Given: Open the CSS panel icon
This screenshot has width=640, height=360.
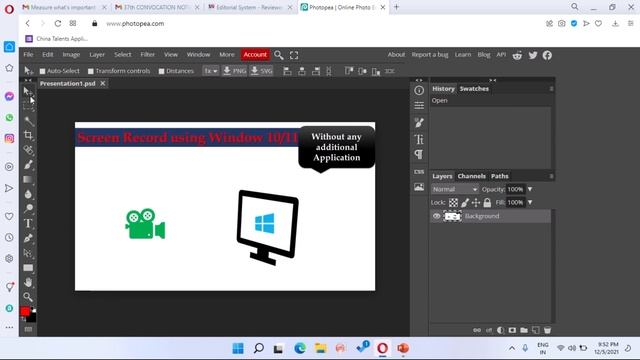Looking at the screenshot, I should coord(419,172).
